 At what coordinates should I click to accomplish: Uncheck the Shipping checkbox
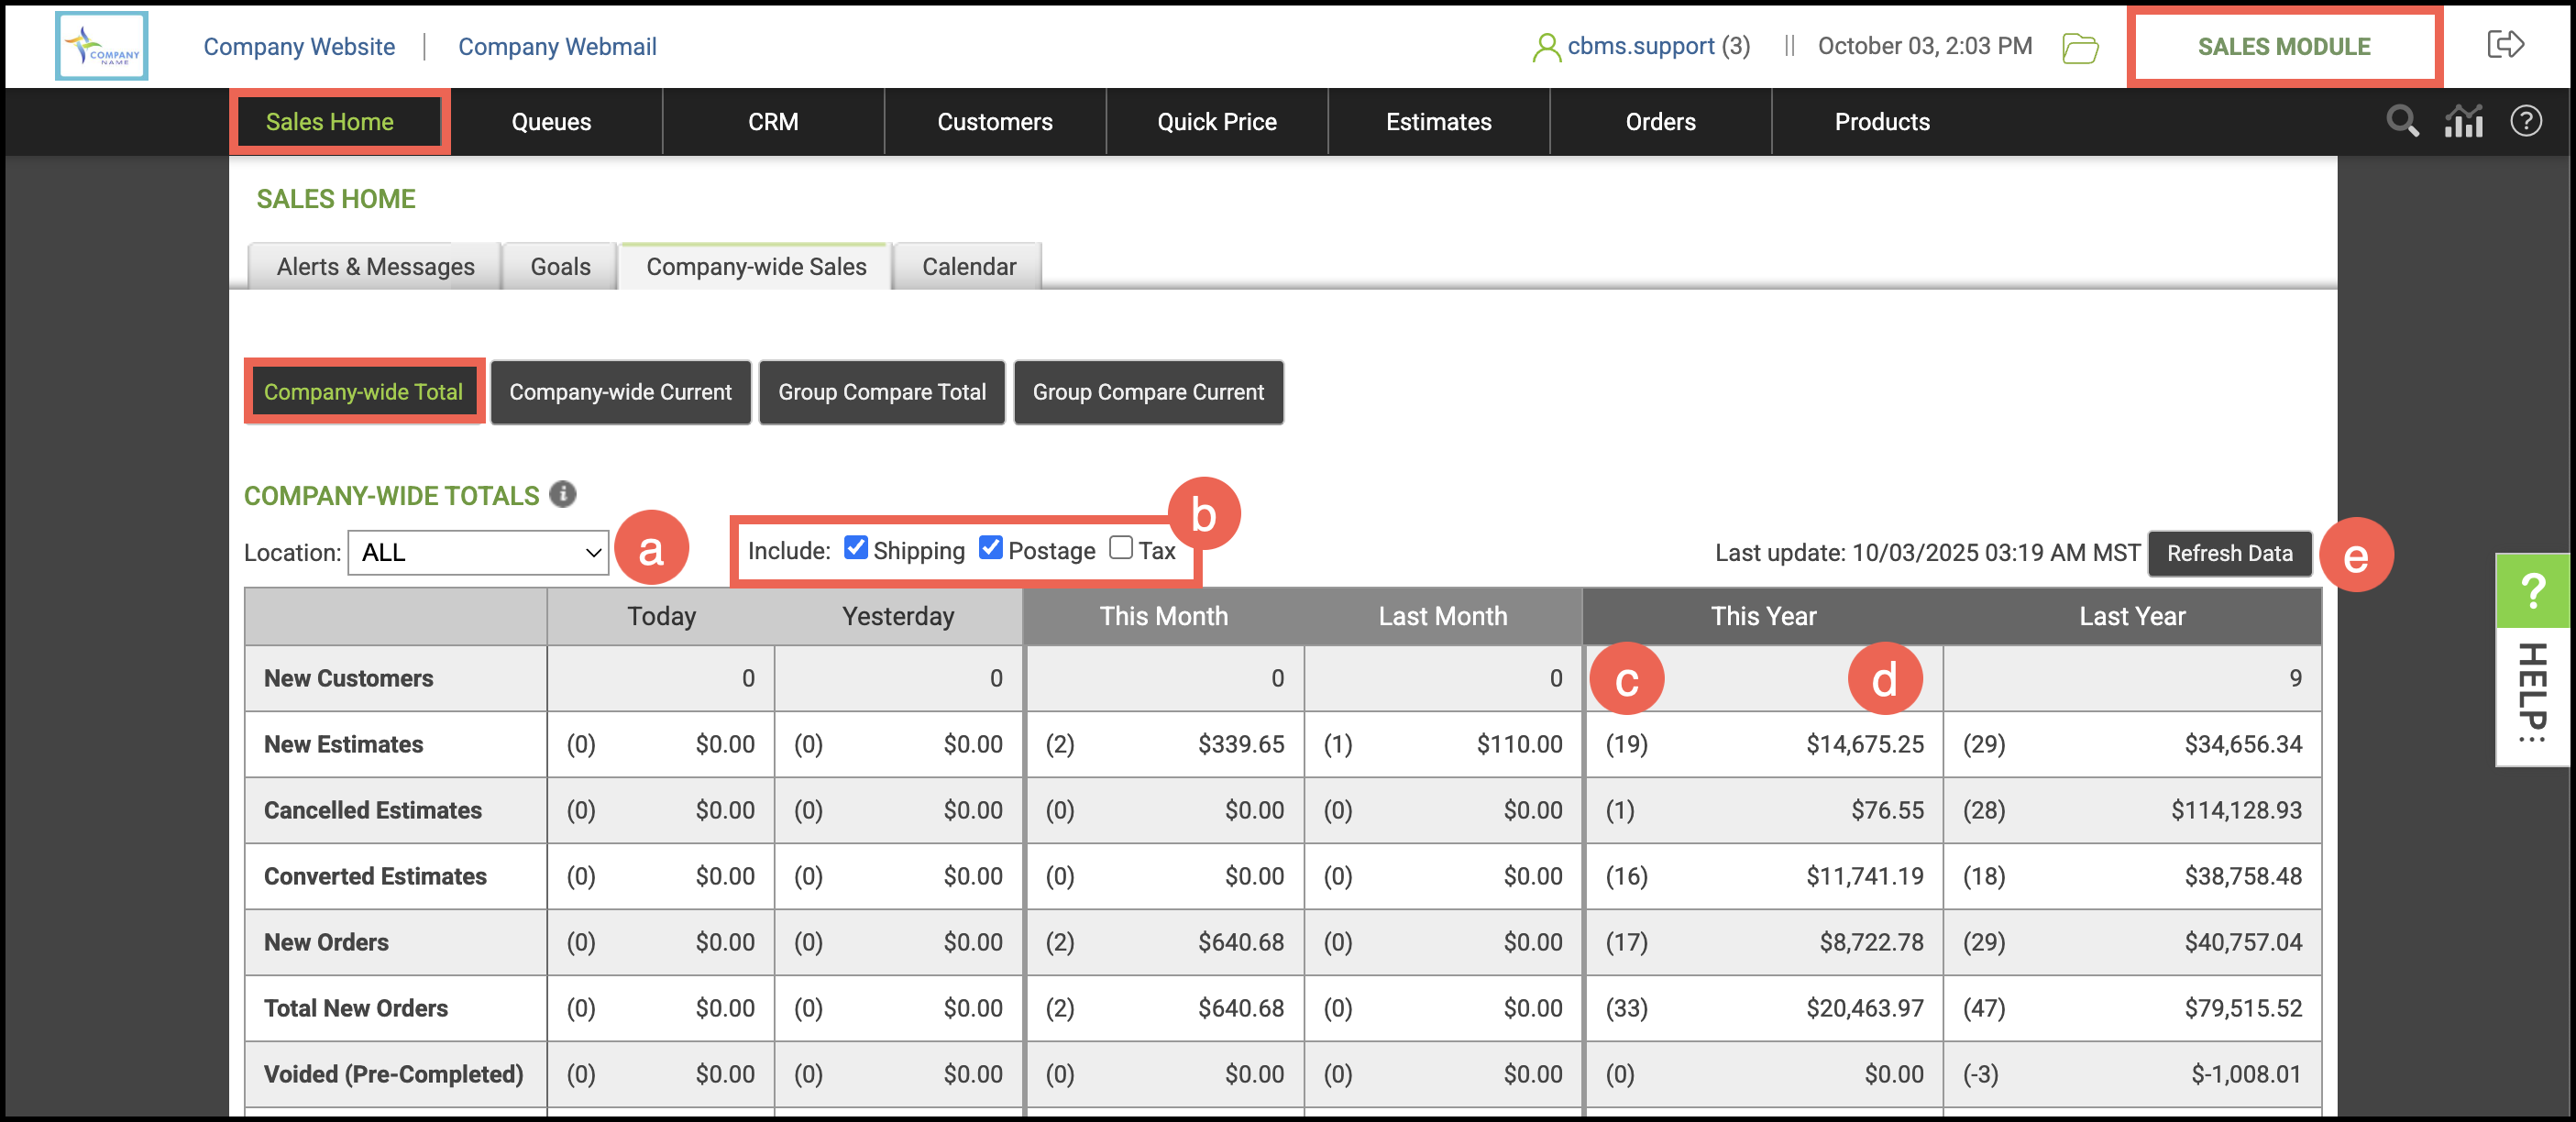(855, 548)
